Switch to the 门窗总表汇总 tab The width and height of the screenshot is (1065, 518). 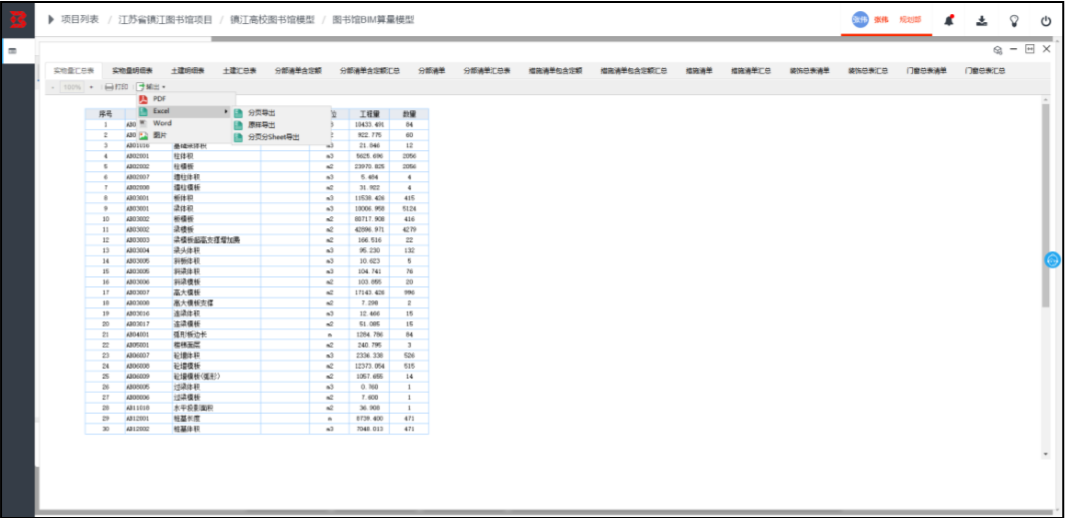985,71
